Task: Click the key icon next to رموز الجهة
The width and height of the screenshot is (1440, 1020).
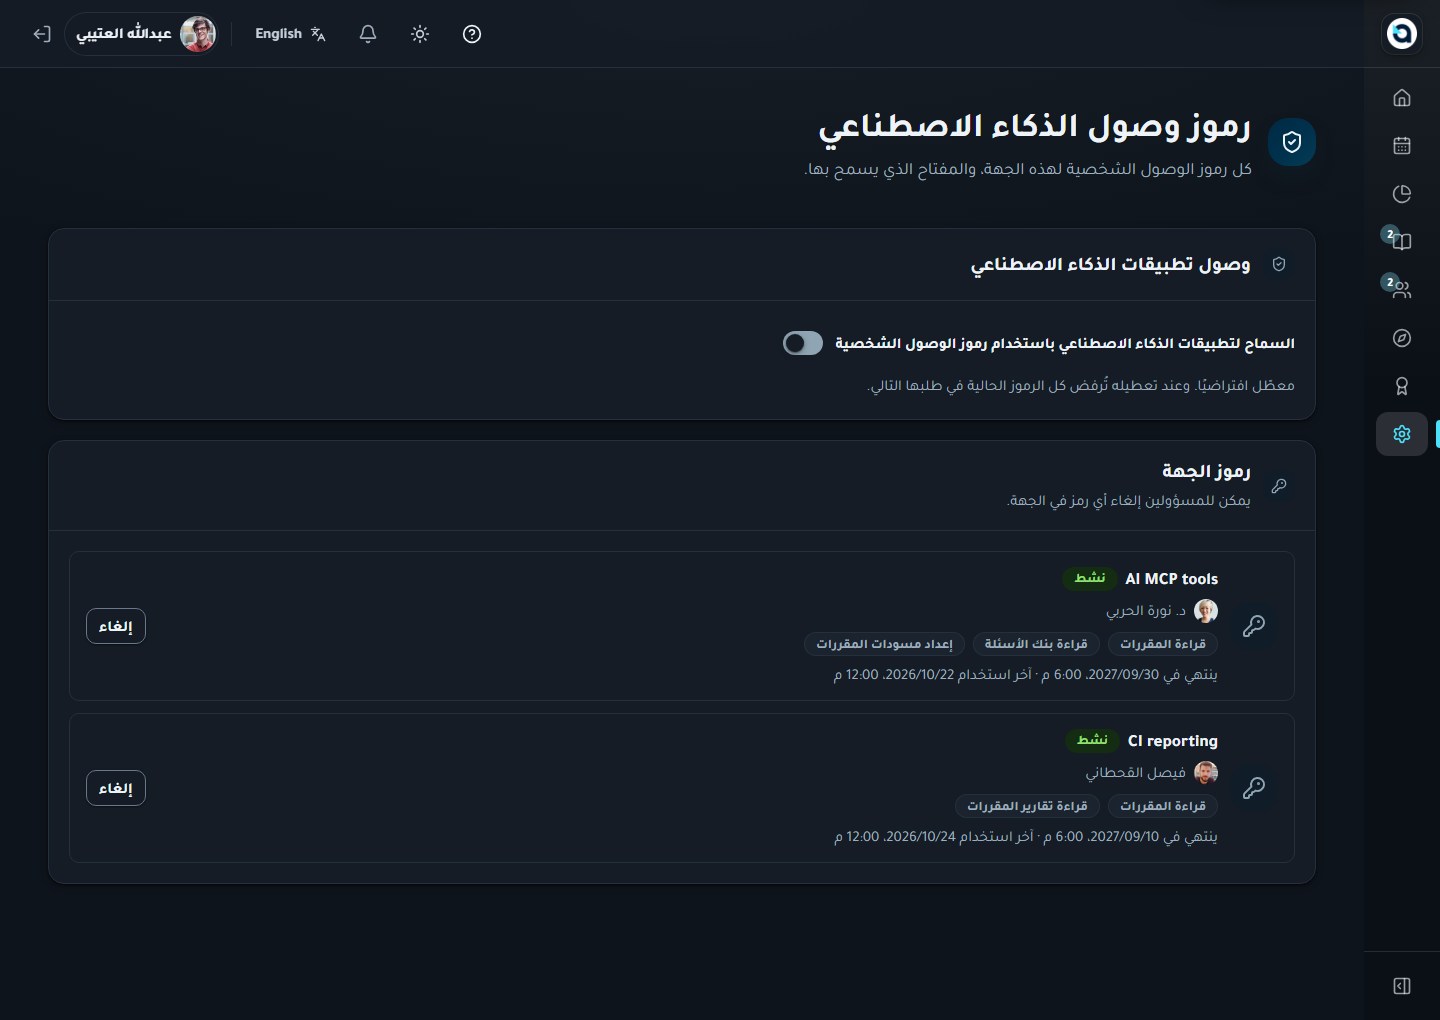Action: pos(1279,485)
